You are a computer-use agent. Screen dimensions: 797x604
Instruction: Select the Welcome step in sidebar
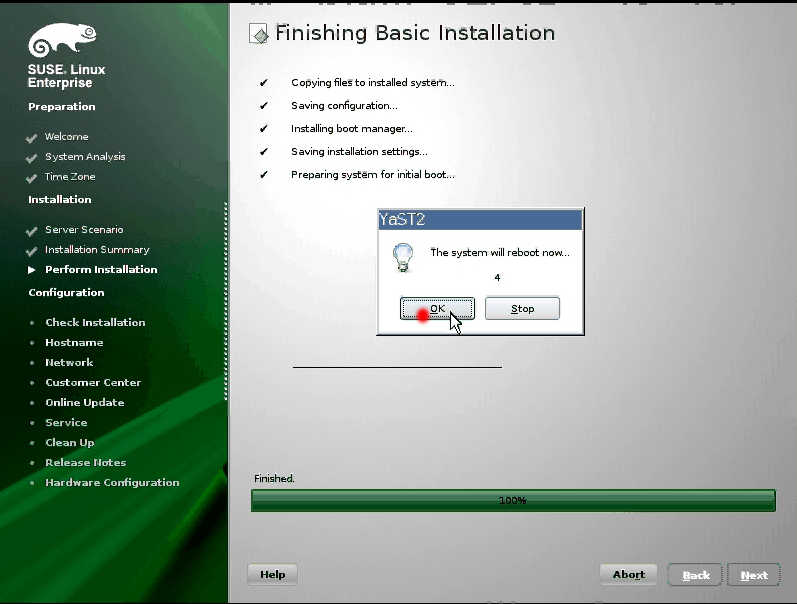click(67, 136)
